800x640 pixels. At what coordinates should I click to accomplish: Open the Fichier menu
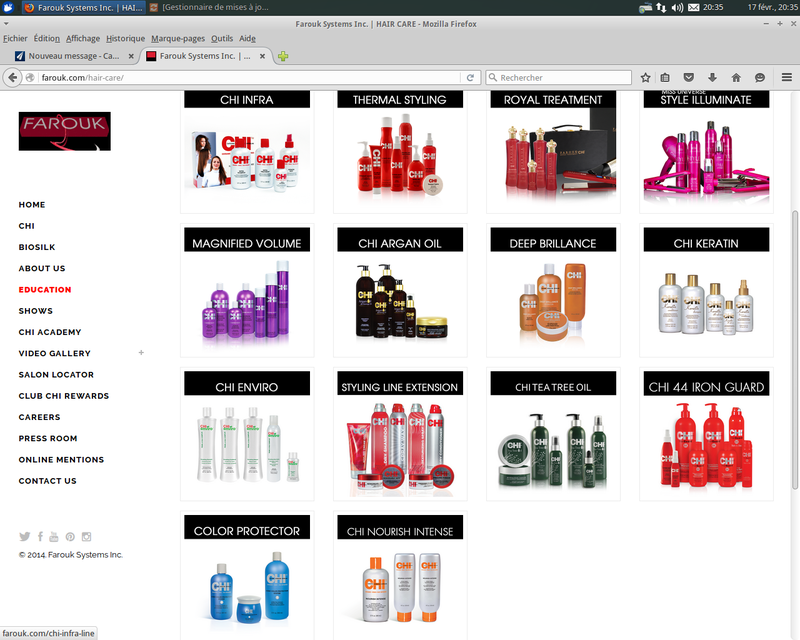tap(15, 38)
